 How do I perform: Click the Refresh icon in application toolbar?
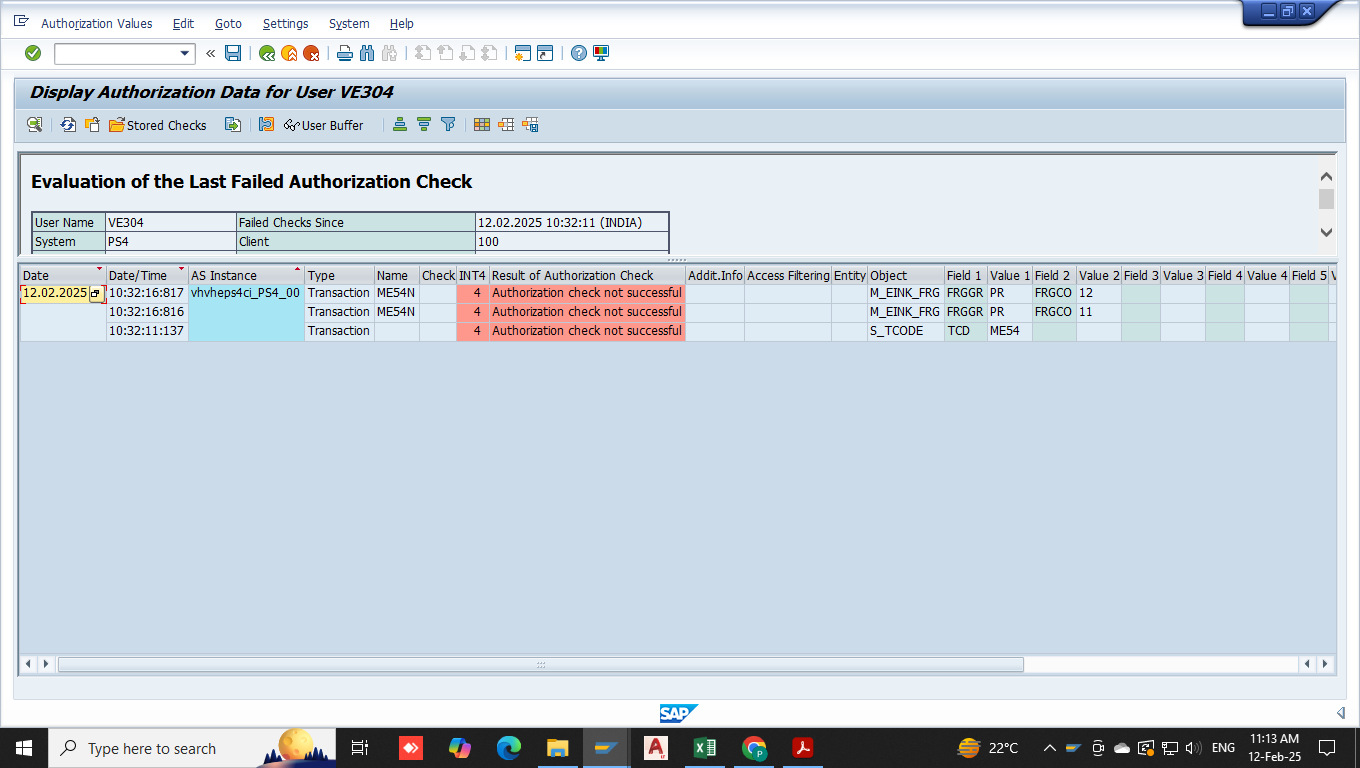point(68,125)
